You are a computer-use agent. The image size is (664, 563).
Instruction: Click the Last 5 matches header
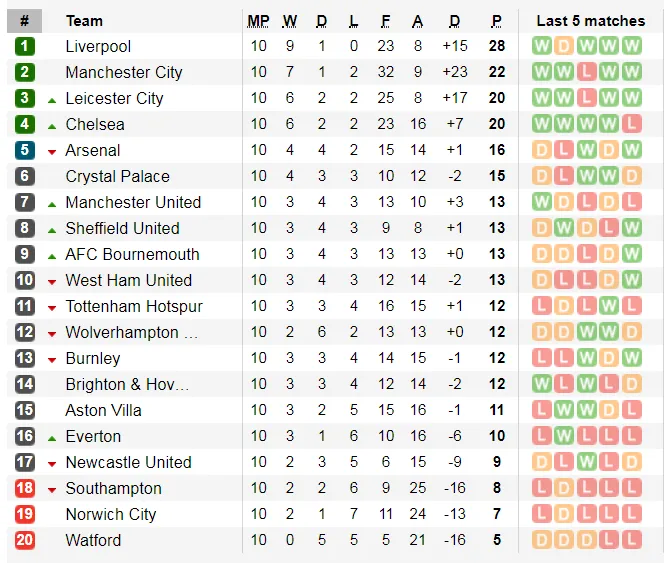(590, 21)
